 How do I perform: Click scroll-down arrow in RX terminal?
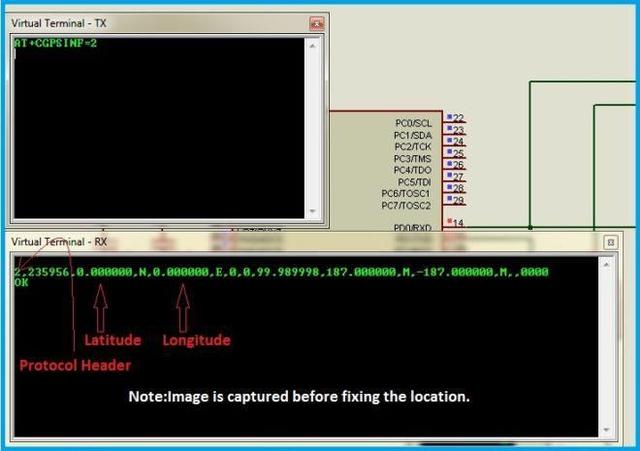click(606, 430)
